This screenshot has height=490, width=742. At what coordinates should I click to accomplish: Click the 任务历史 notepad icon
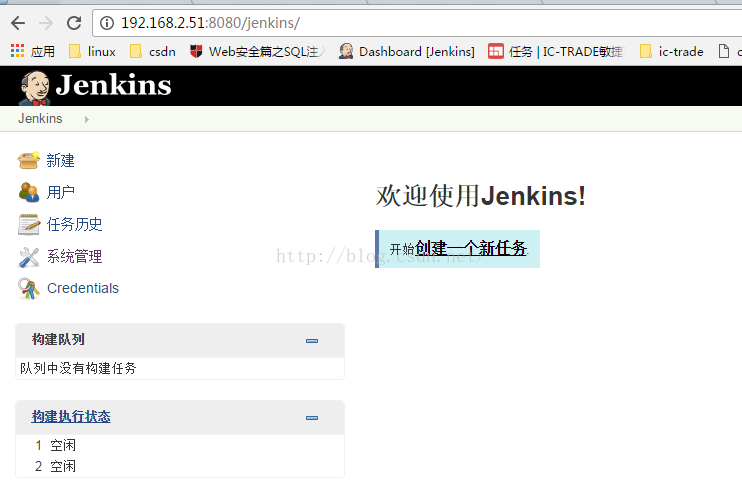pos(29,224)
